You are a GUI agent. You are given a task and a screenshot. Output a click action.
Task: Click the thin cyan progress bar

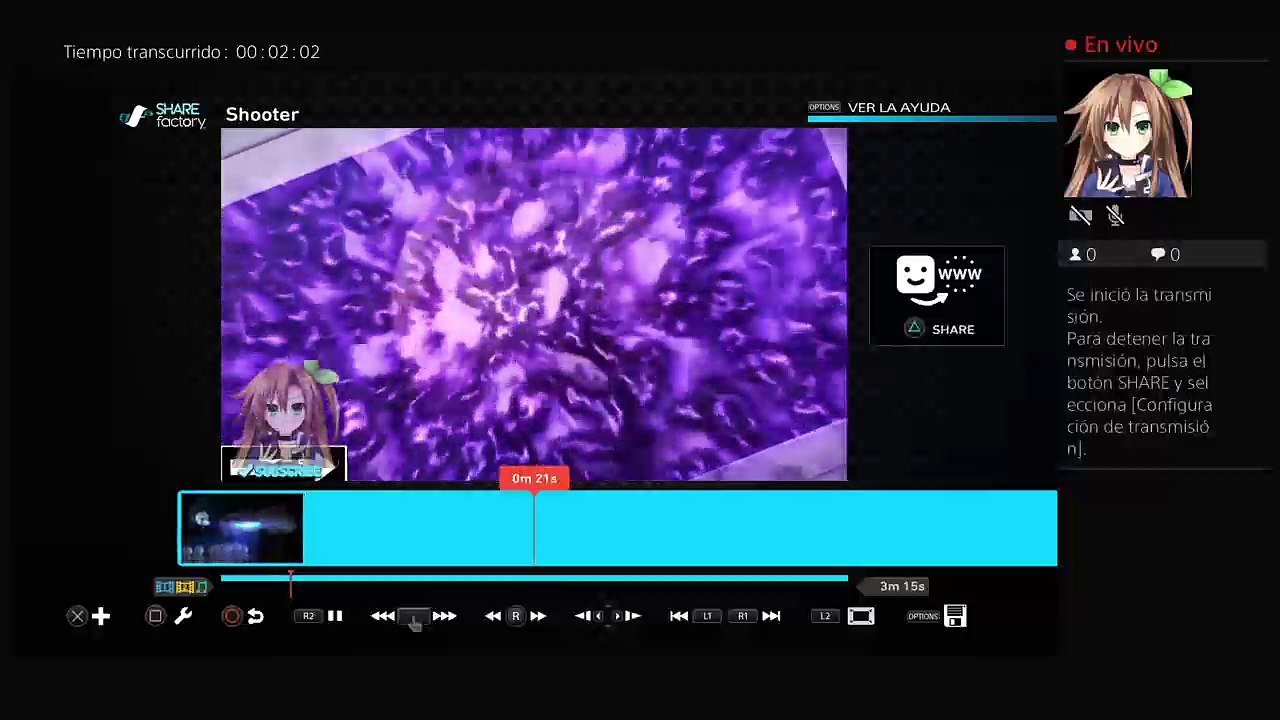tap(534, 578)
